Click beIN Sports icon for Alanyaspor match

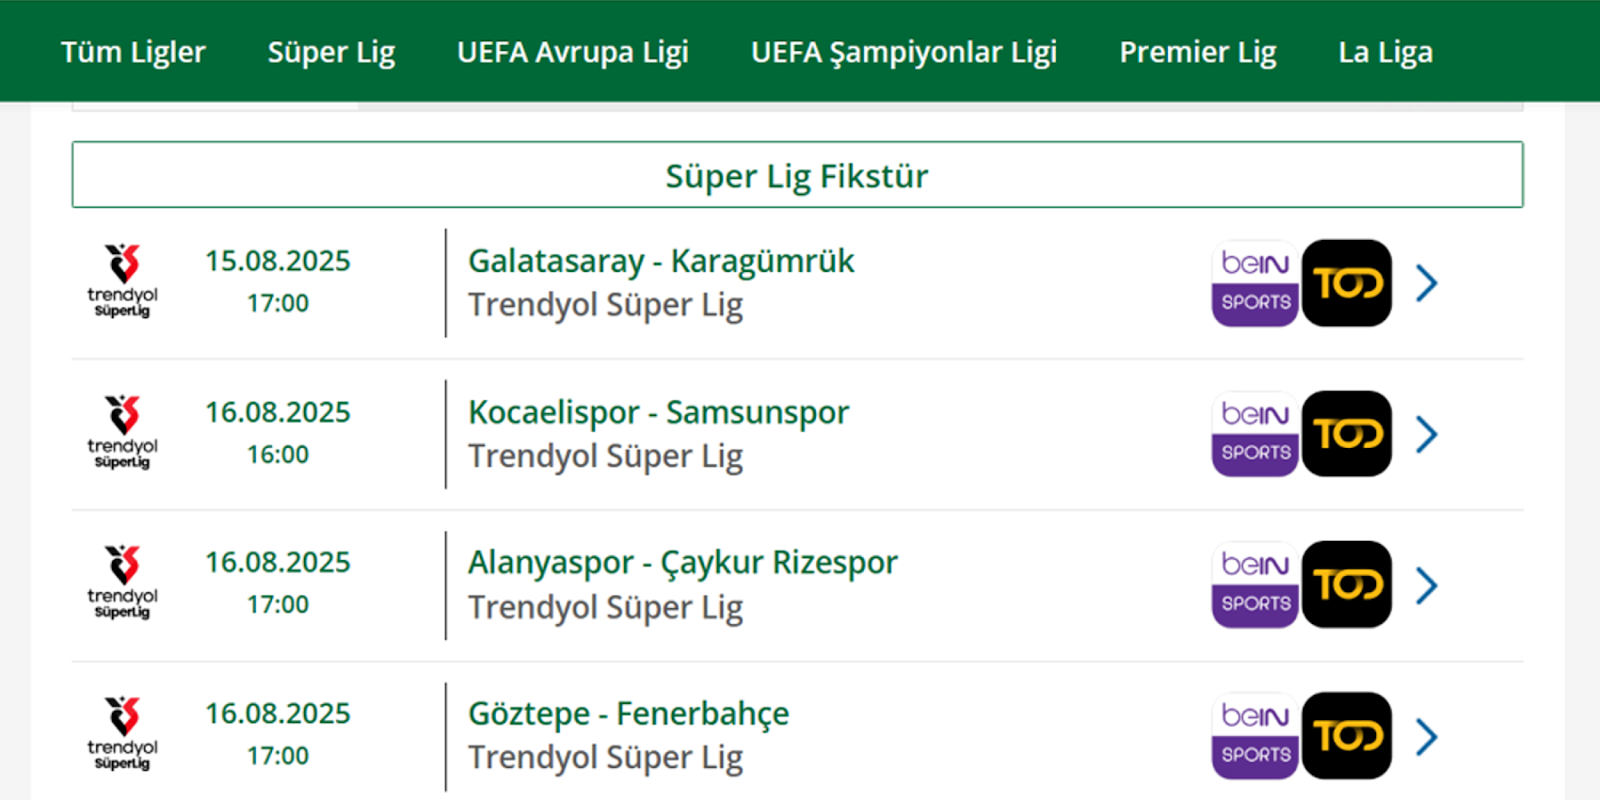click(1254, 585)
